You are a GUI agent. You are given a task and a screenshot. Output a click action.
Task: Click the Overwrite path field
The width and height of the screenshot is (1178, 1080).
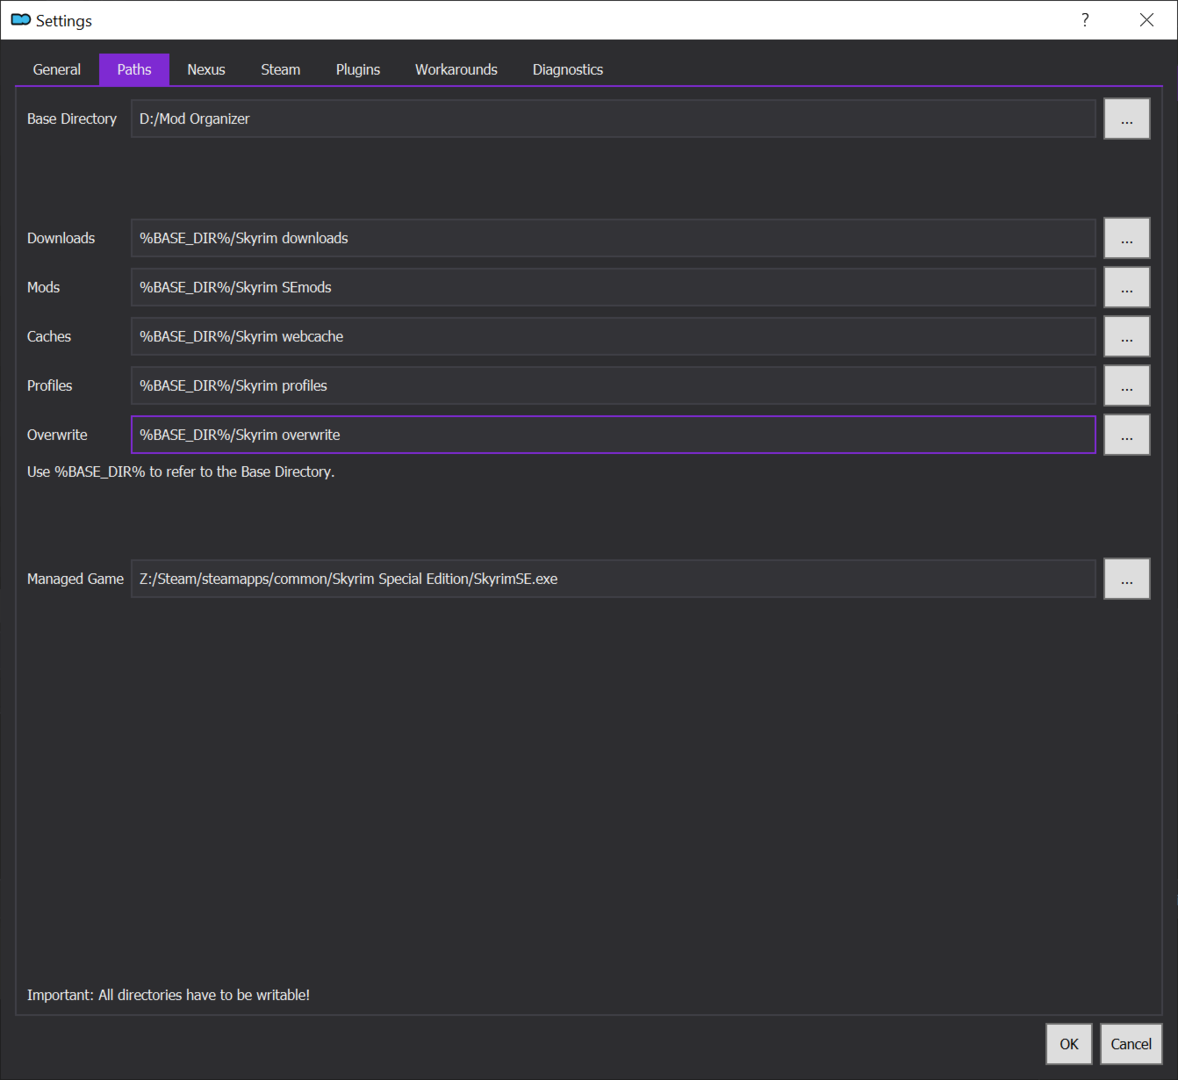click(x=613, y=435)
